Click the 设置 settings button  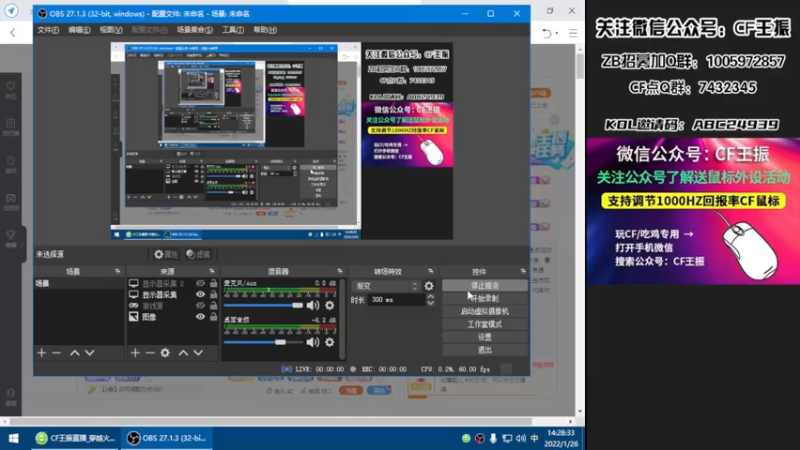click(x=485, y=337)
